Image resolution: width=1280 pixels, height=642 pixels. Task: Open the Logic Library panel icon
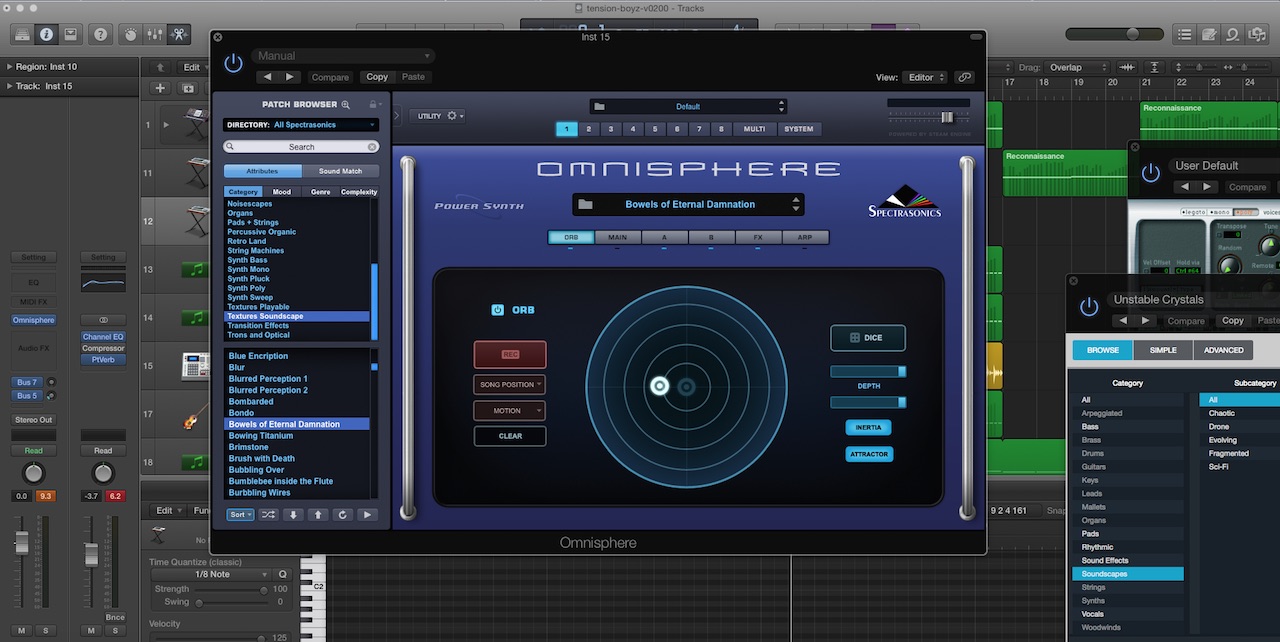pos(22,34)
